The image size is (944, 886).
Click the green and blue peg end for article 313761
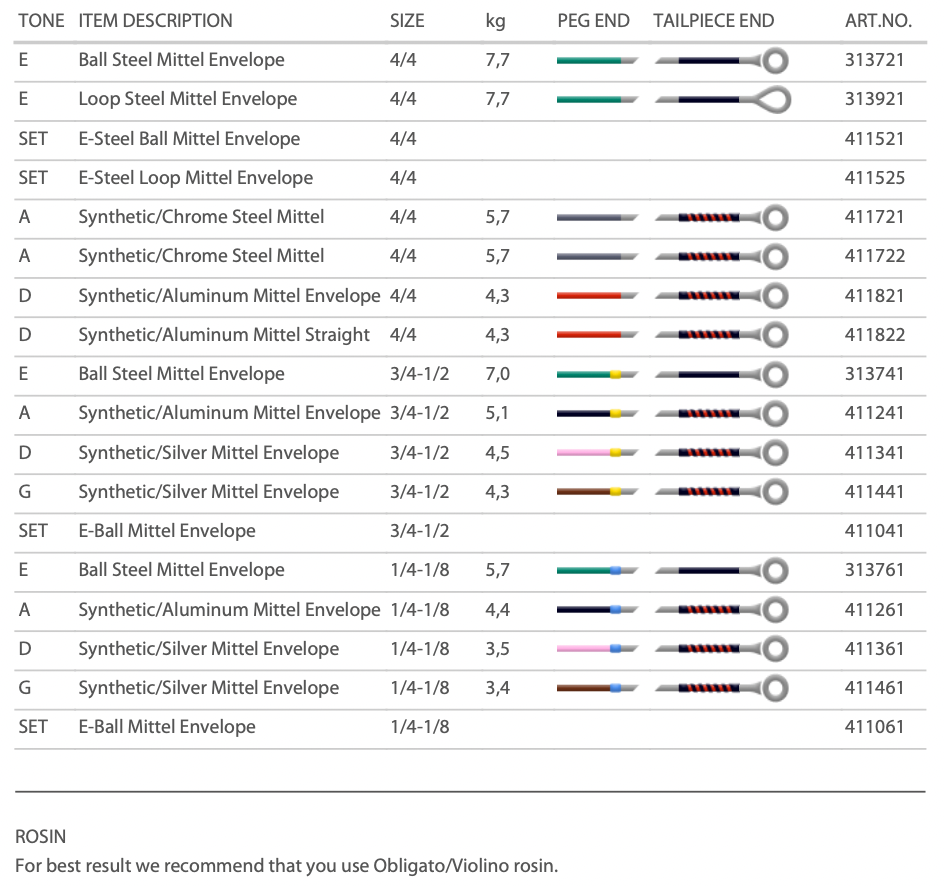click(597, 571)
